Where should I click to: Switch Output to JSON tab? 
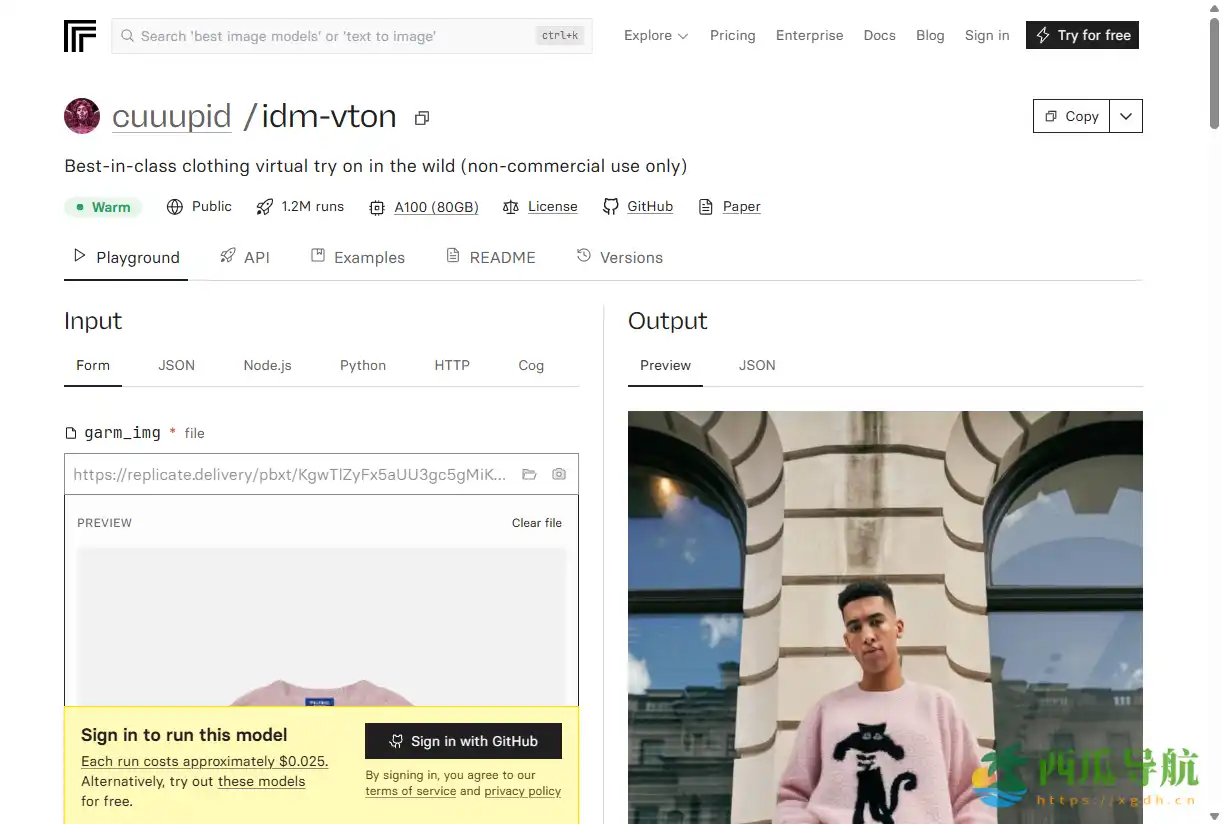point(757,365)
